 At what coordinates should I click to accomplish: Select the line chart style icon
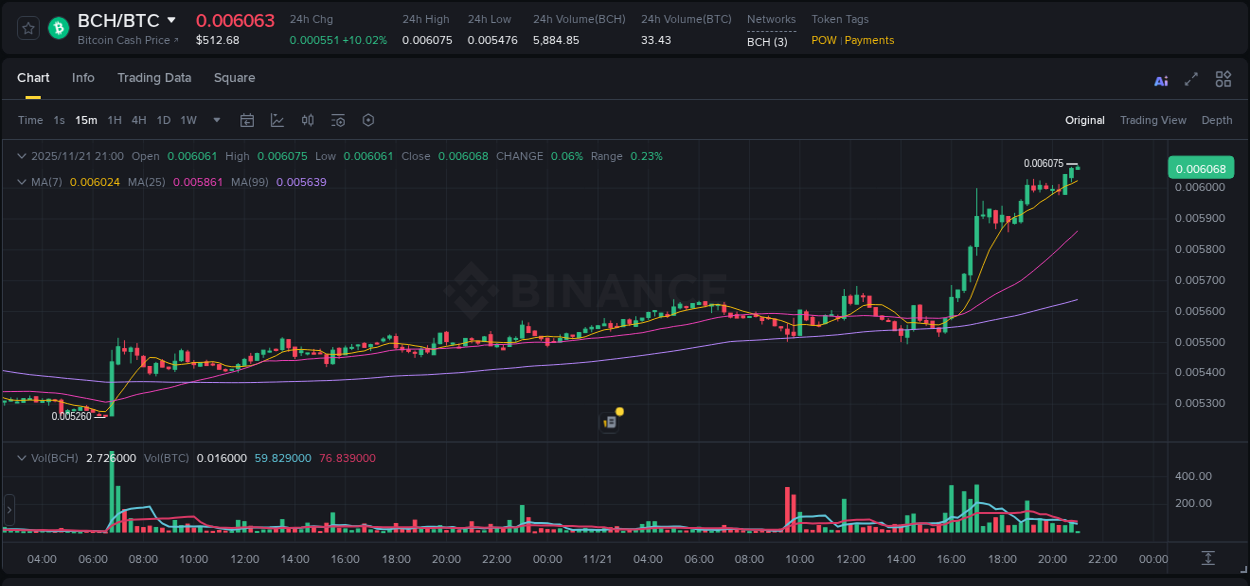(277, 120)
